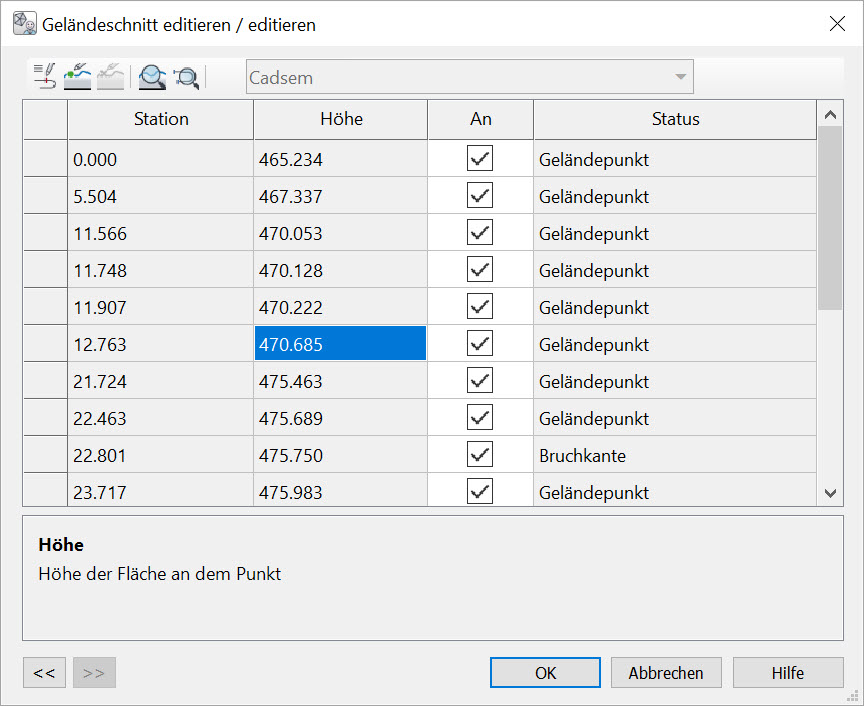Click the app icon in title bar
Image resolution: width=864 pixels, height=706 pixels.
pyautogui.click(x=24, y=24)
